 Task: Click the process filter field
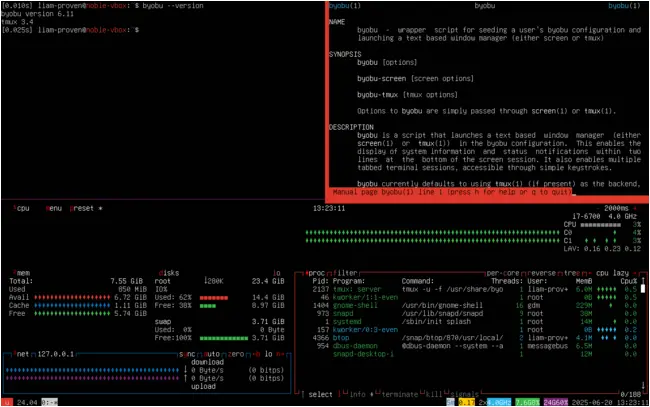pos(345,273)
